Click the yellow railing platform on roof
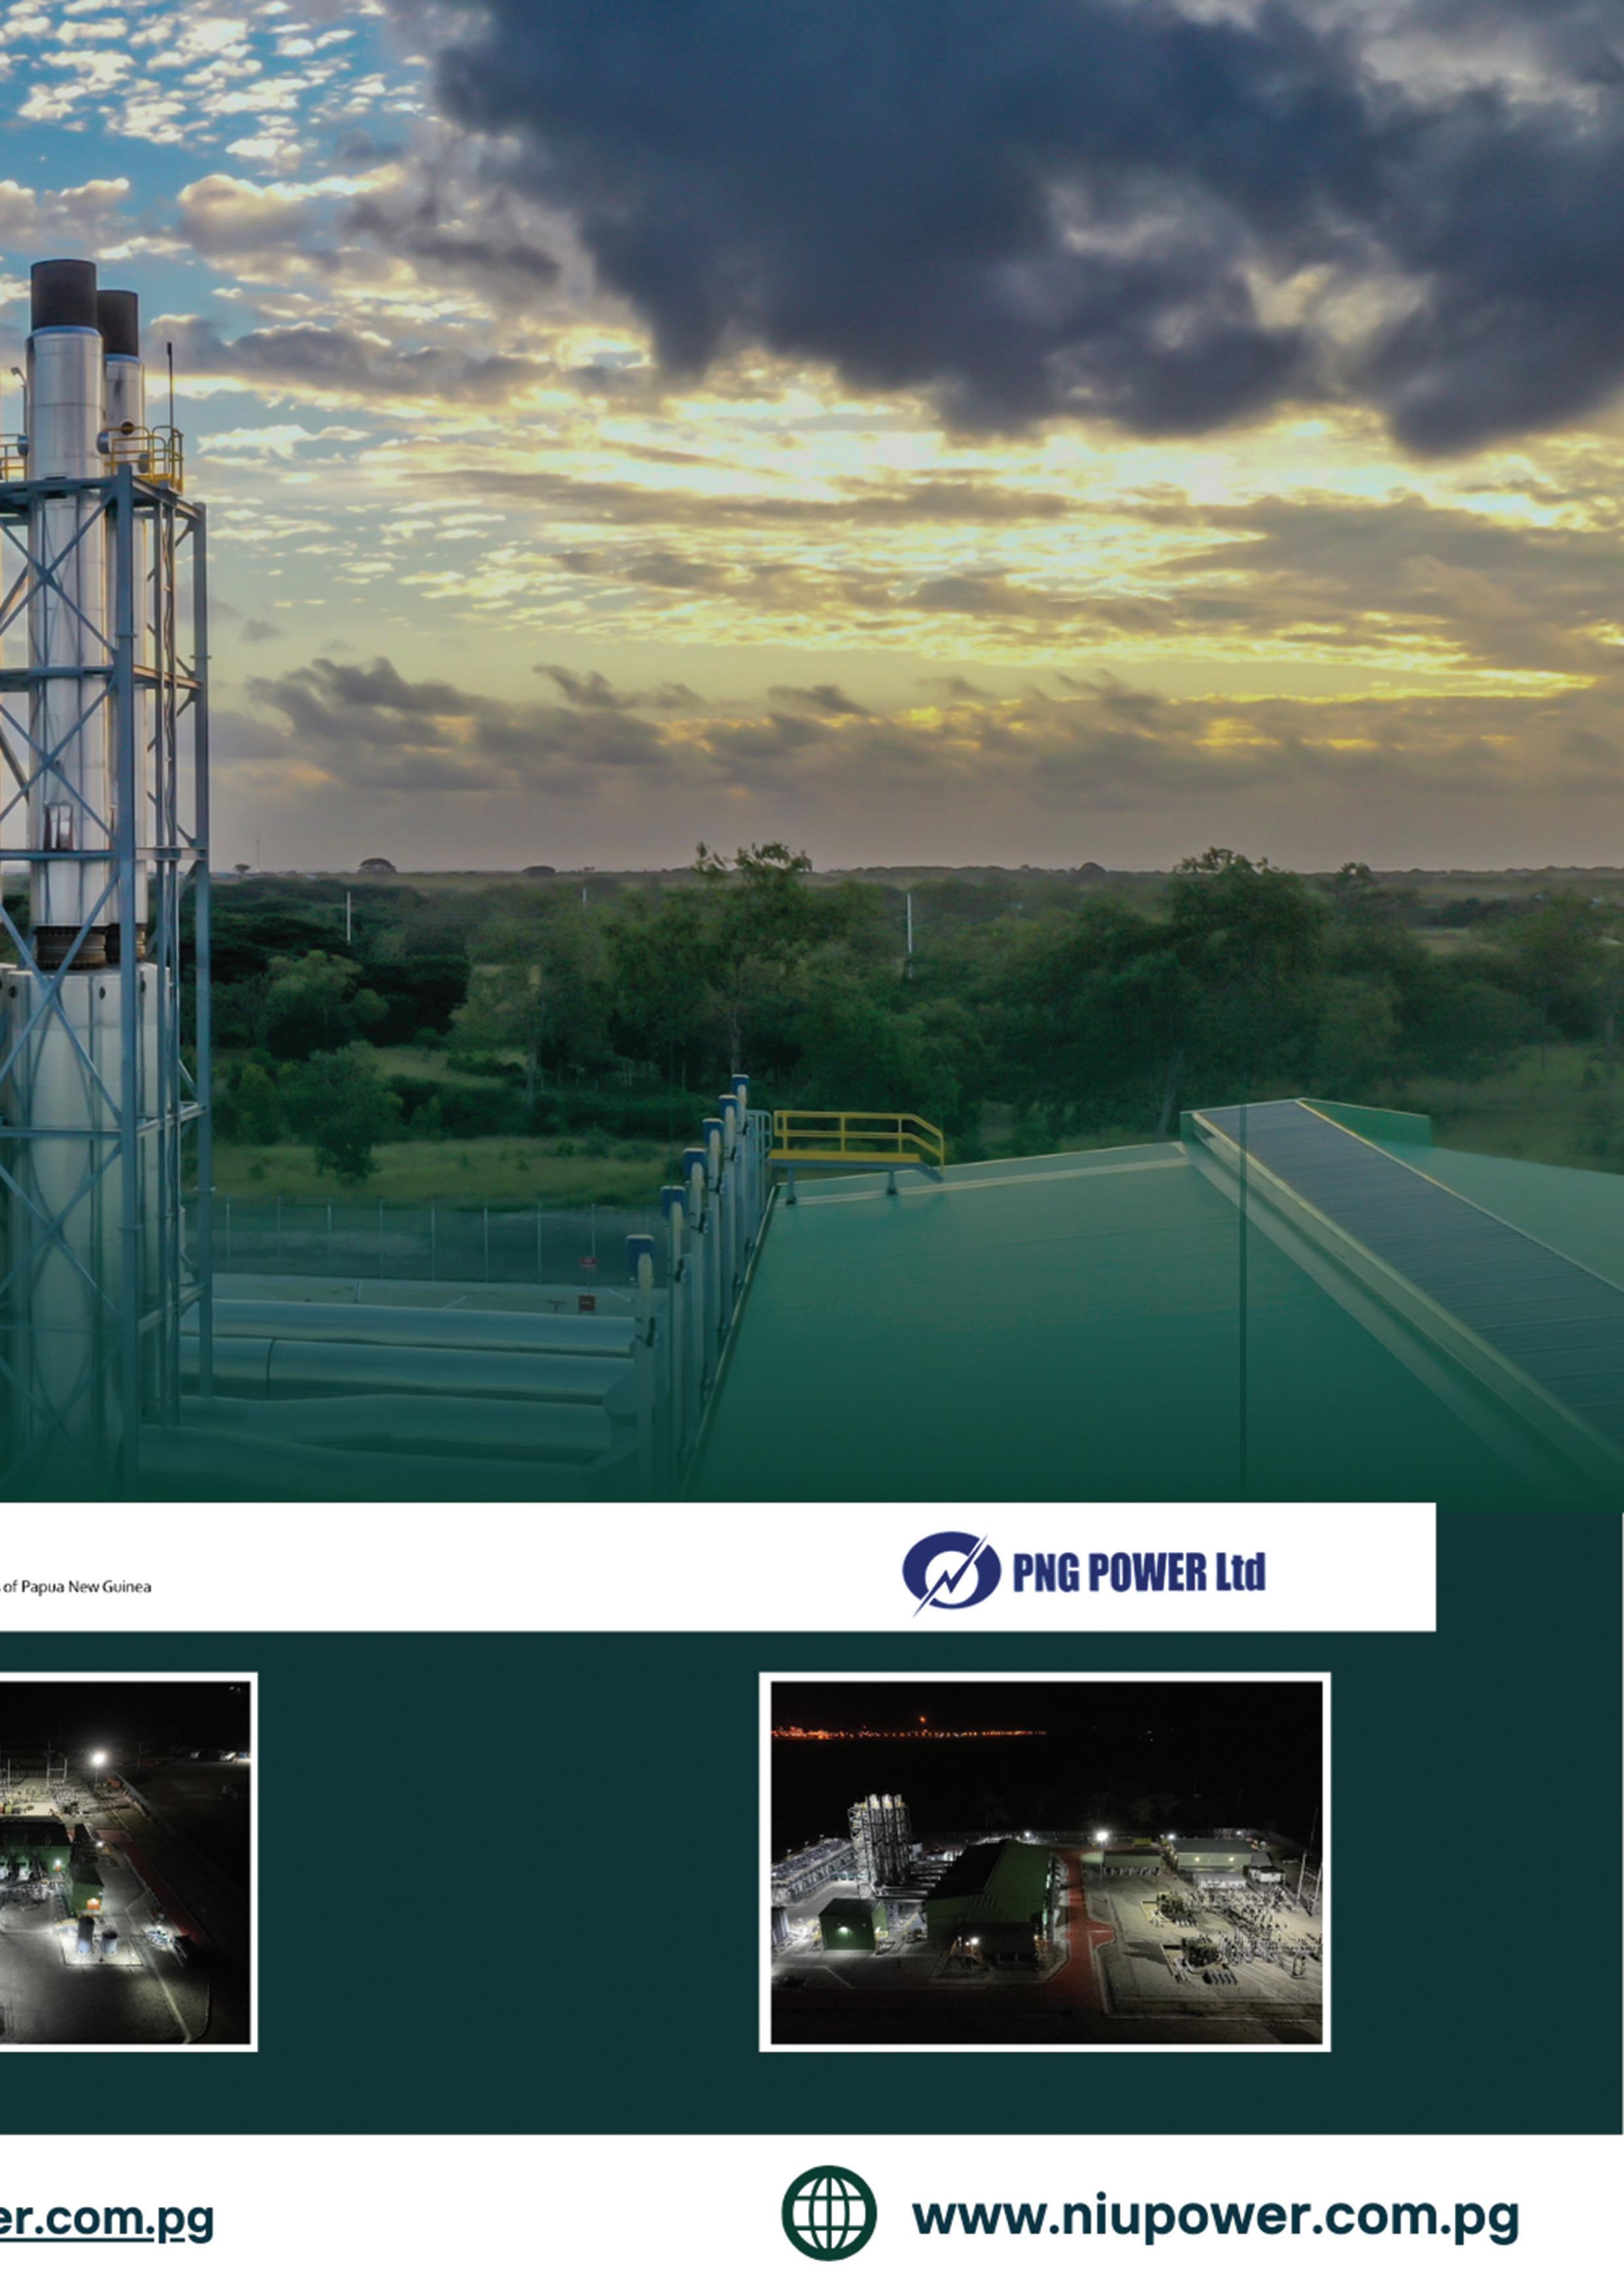The width and height of the screenshot is (1624, 2292). click(857, 1139)
